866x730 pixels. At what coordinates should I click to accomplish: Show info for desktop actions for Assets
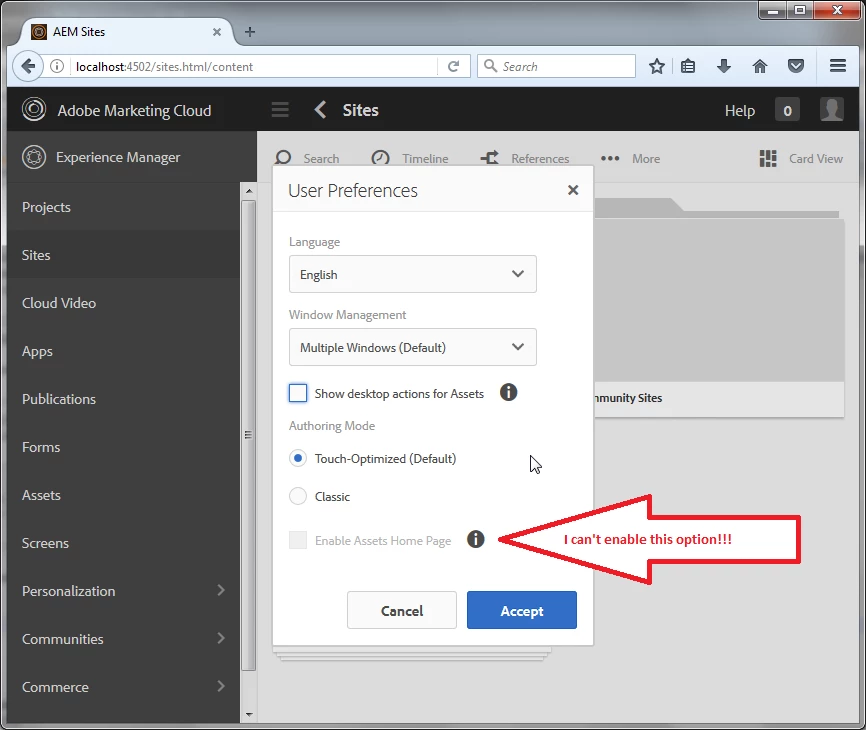point(508,393)
